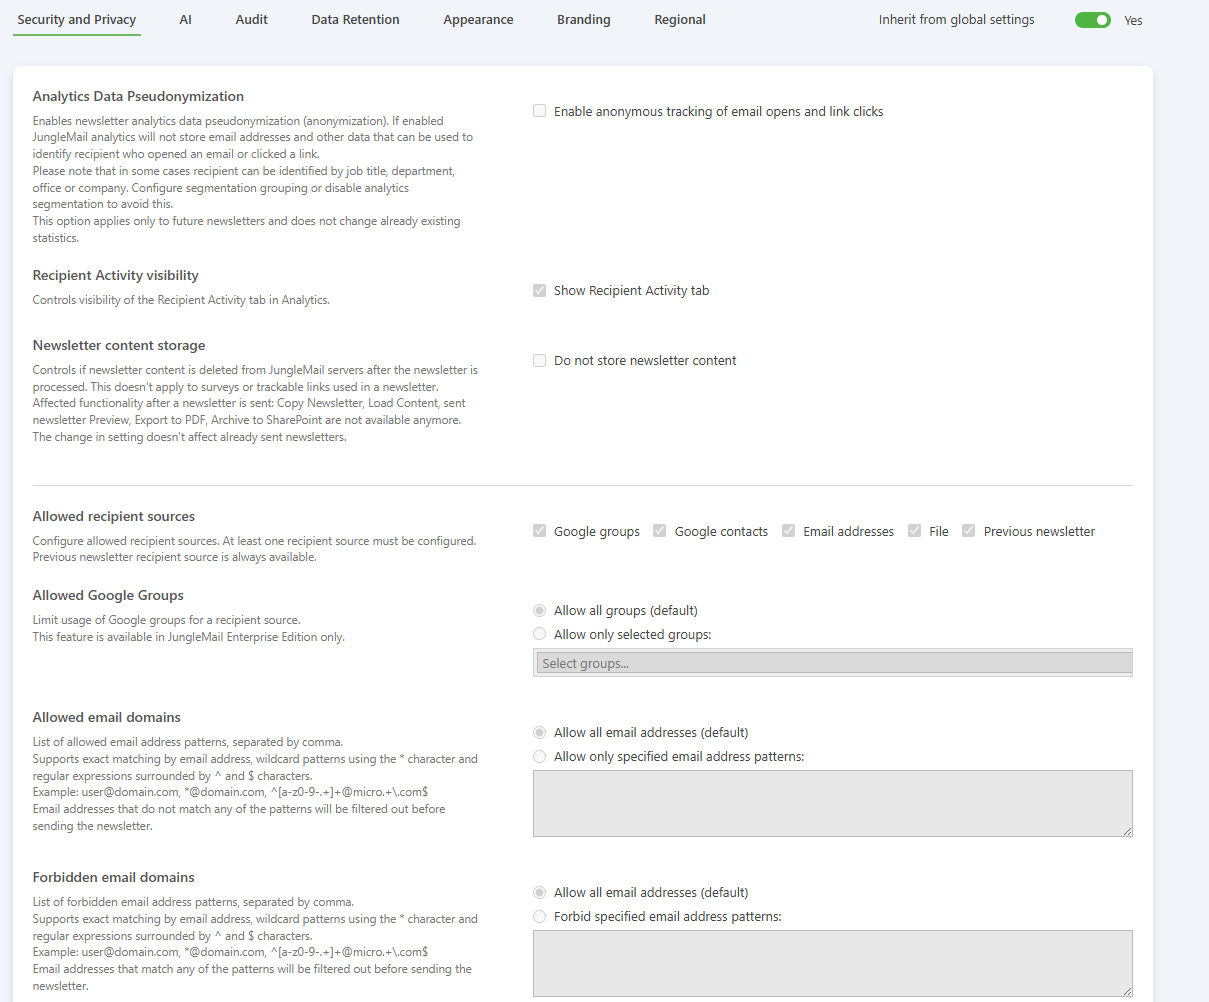
Task: Select Allow all email addresses under Allowed domains
Action: point(540,732)
